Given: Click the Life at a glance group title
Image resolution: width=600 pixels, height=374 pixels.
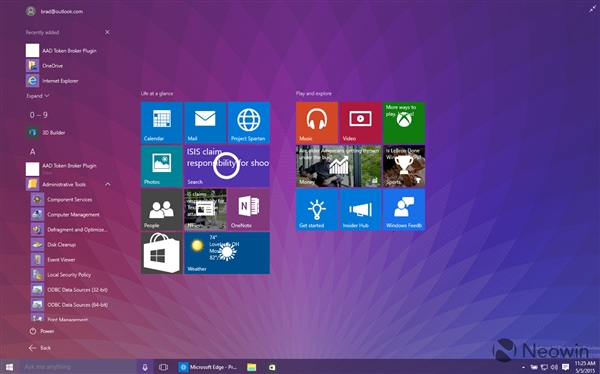Looking at the screenshot, I should tap(157, 93).
